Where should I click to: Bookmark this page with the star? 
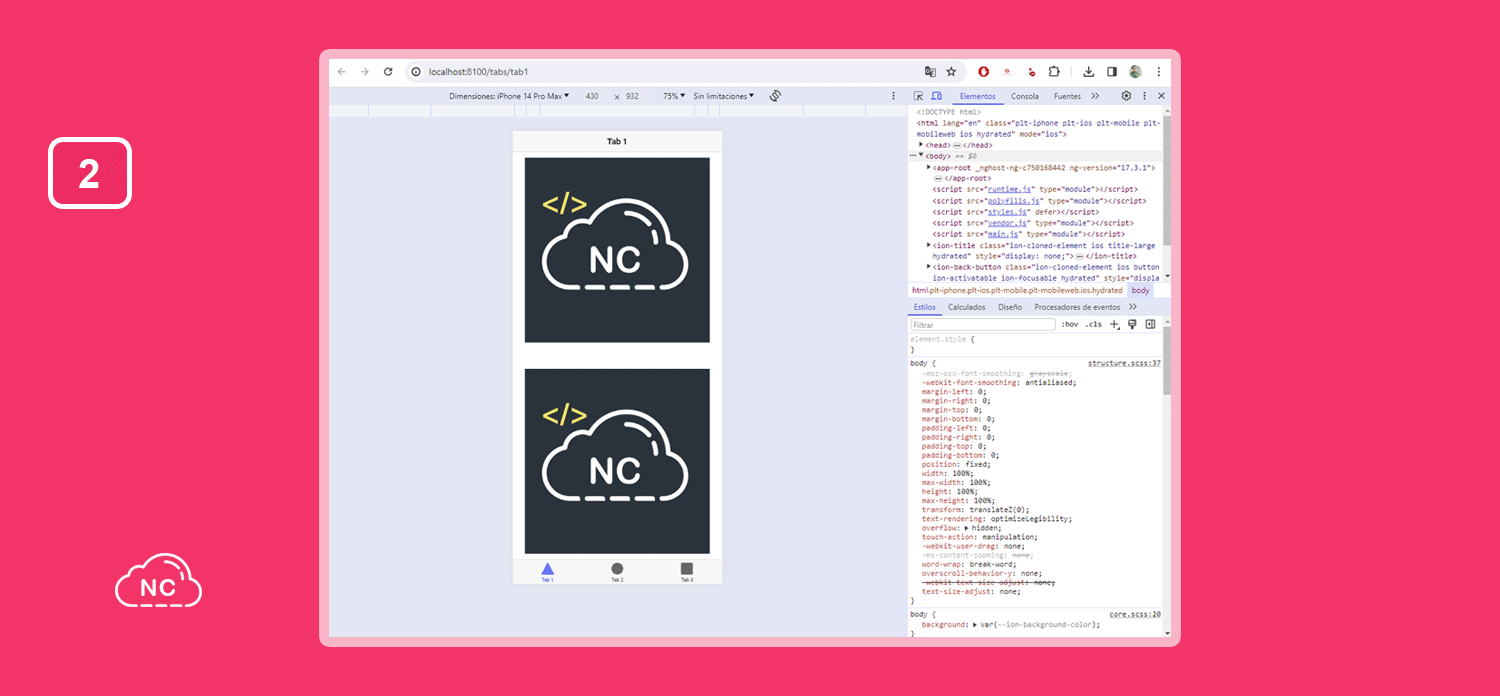click(951, 72)
